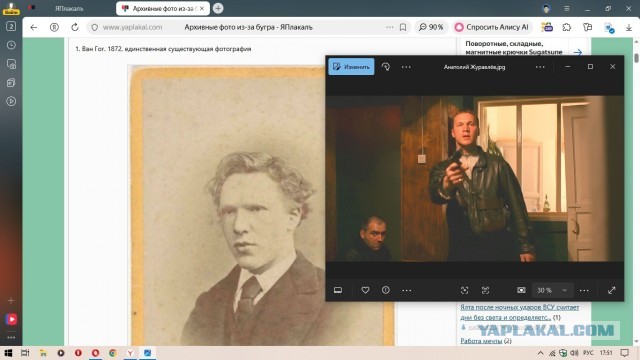The image size is (640, 360).
Task: Switch input language via РУС indicator
Action: pos(588,353)
